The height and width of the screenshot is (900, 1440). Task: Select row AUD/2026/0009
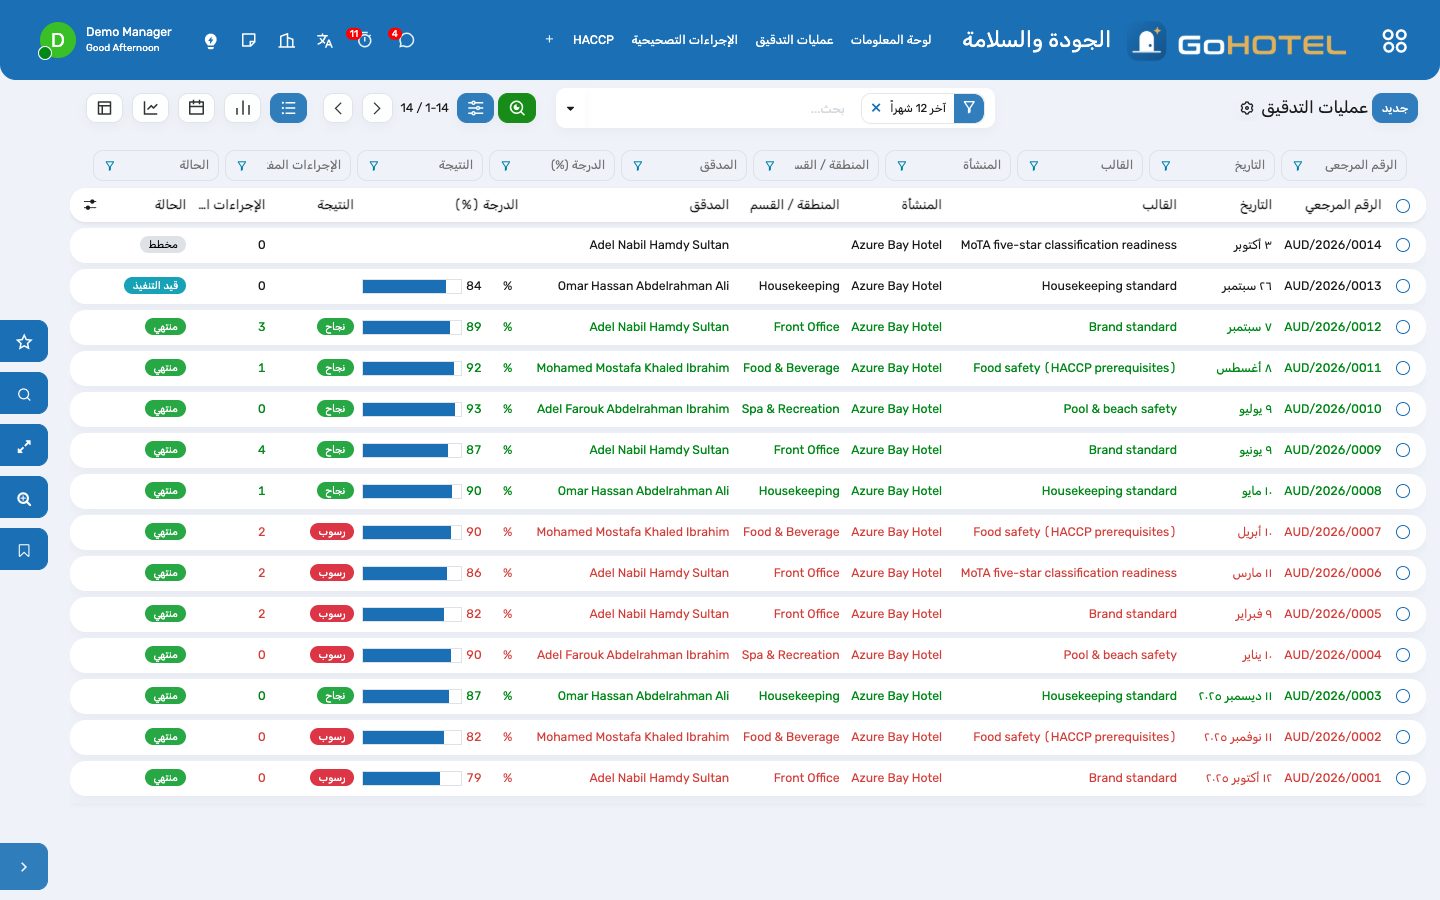tap(1403, 450)
